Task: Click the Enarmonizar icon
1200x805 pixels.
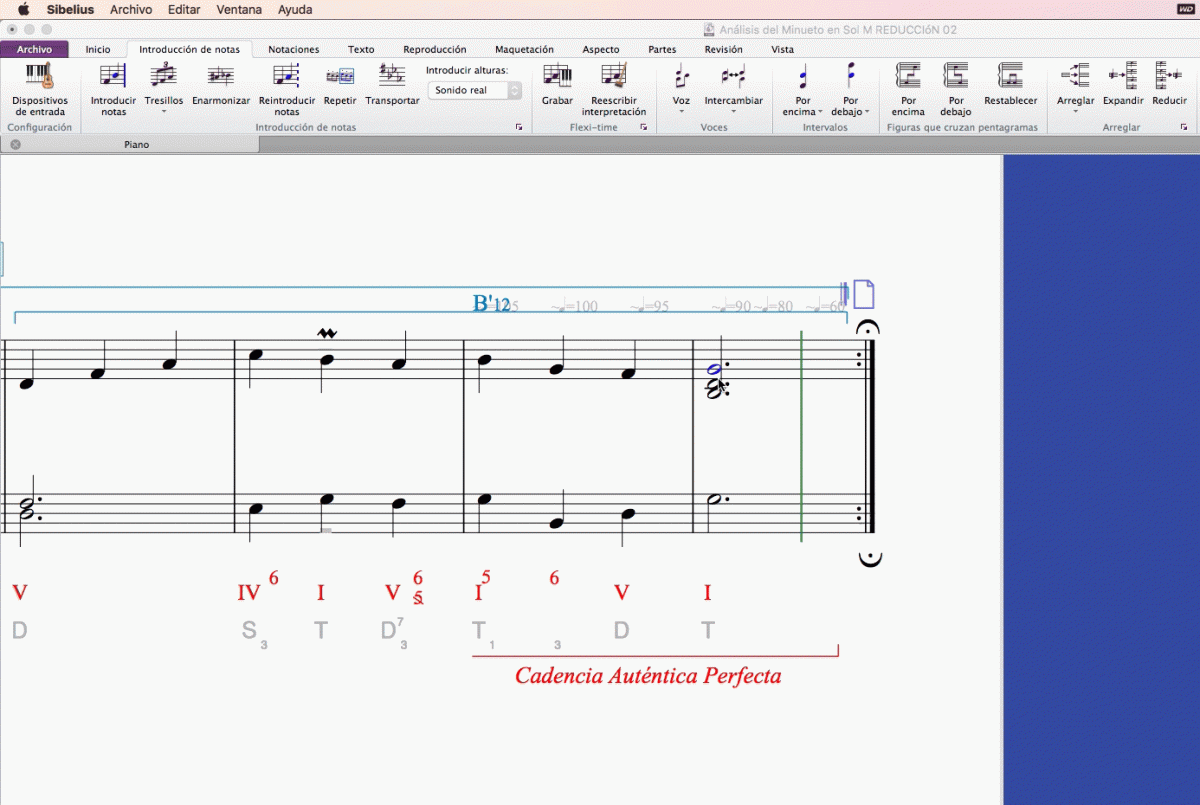Action: tap(220, 76)
